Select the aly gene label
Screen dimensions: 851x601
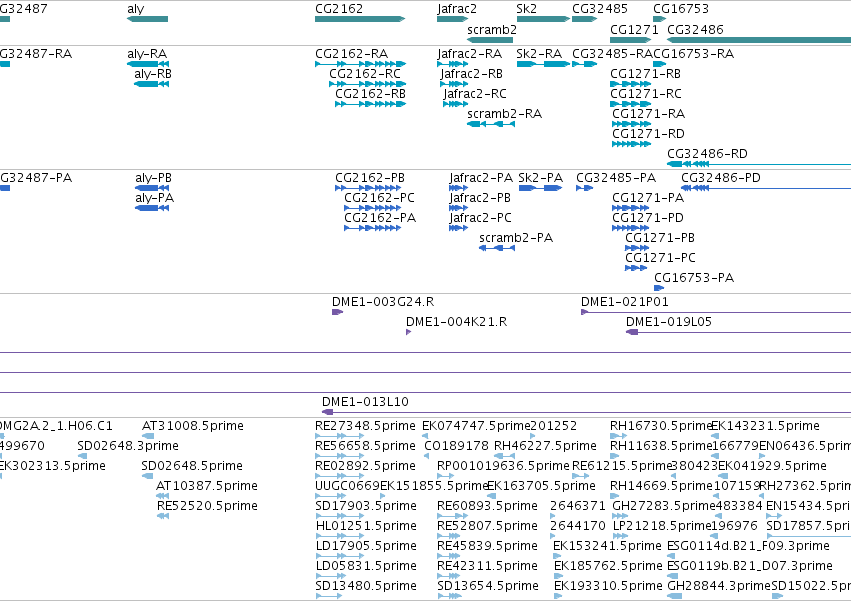tap(136, 9)
